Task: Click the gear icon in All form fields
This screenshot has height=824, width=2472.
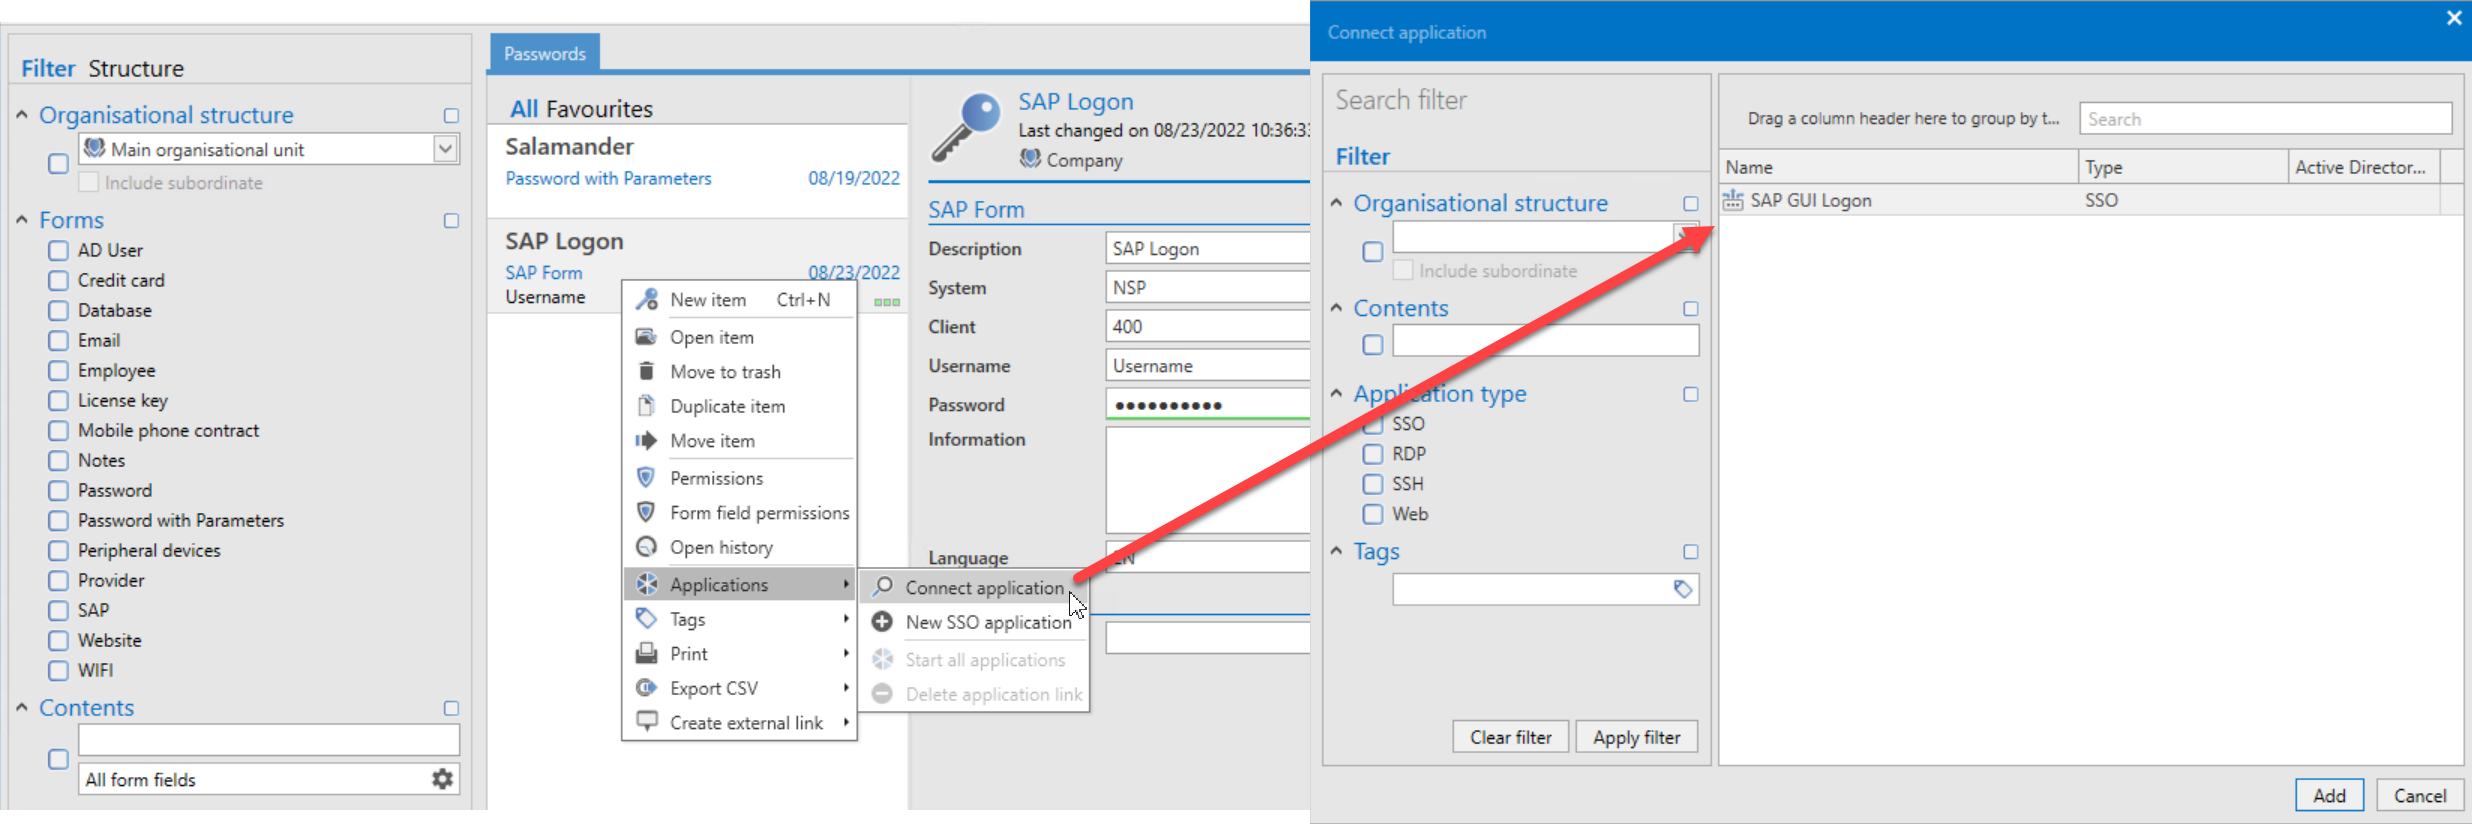Action: [x=442, y=779]
